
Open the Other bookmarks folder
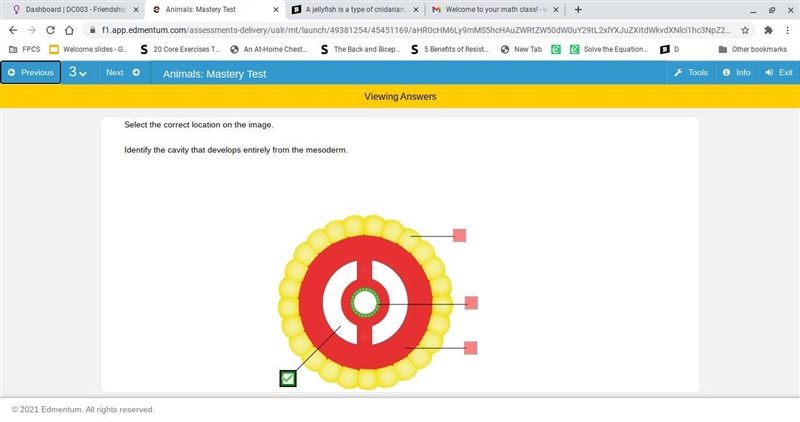point(753,49)
